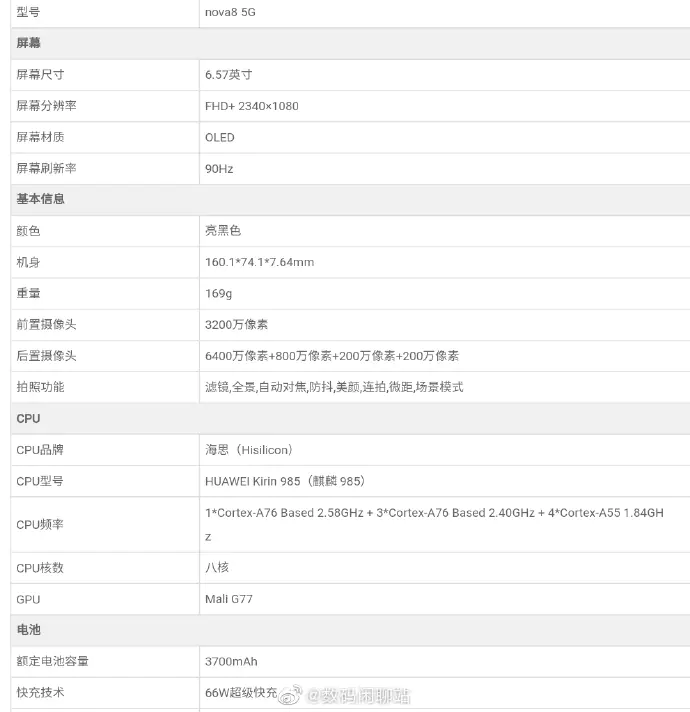690x712 pixels.
Task: Click the 'CPU品牌' label
Action: [40, 450]
